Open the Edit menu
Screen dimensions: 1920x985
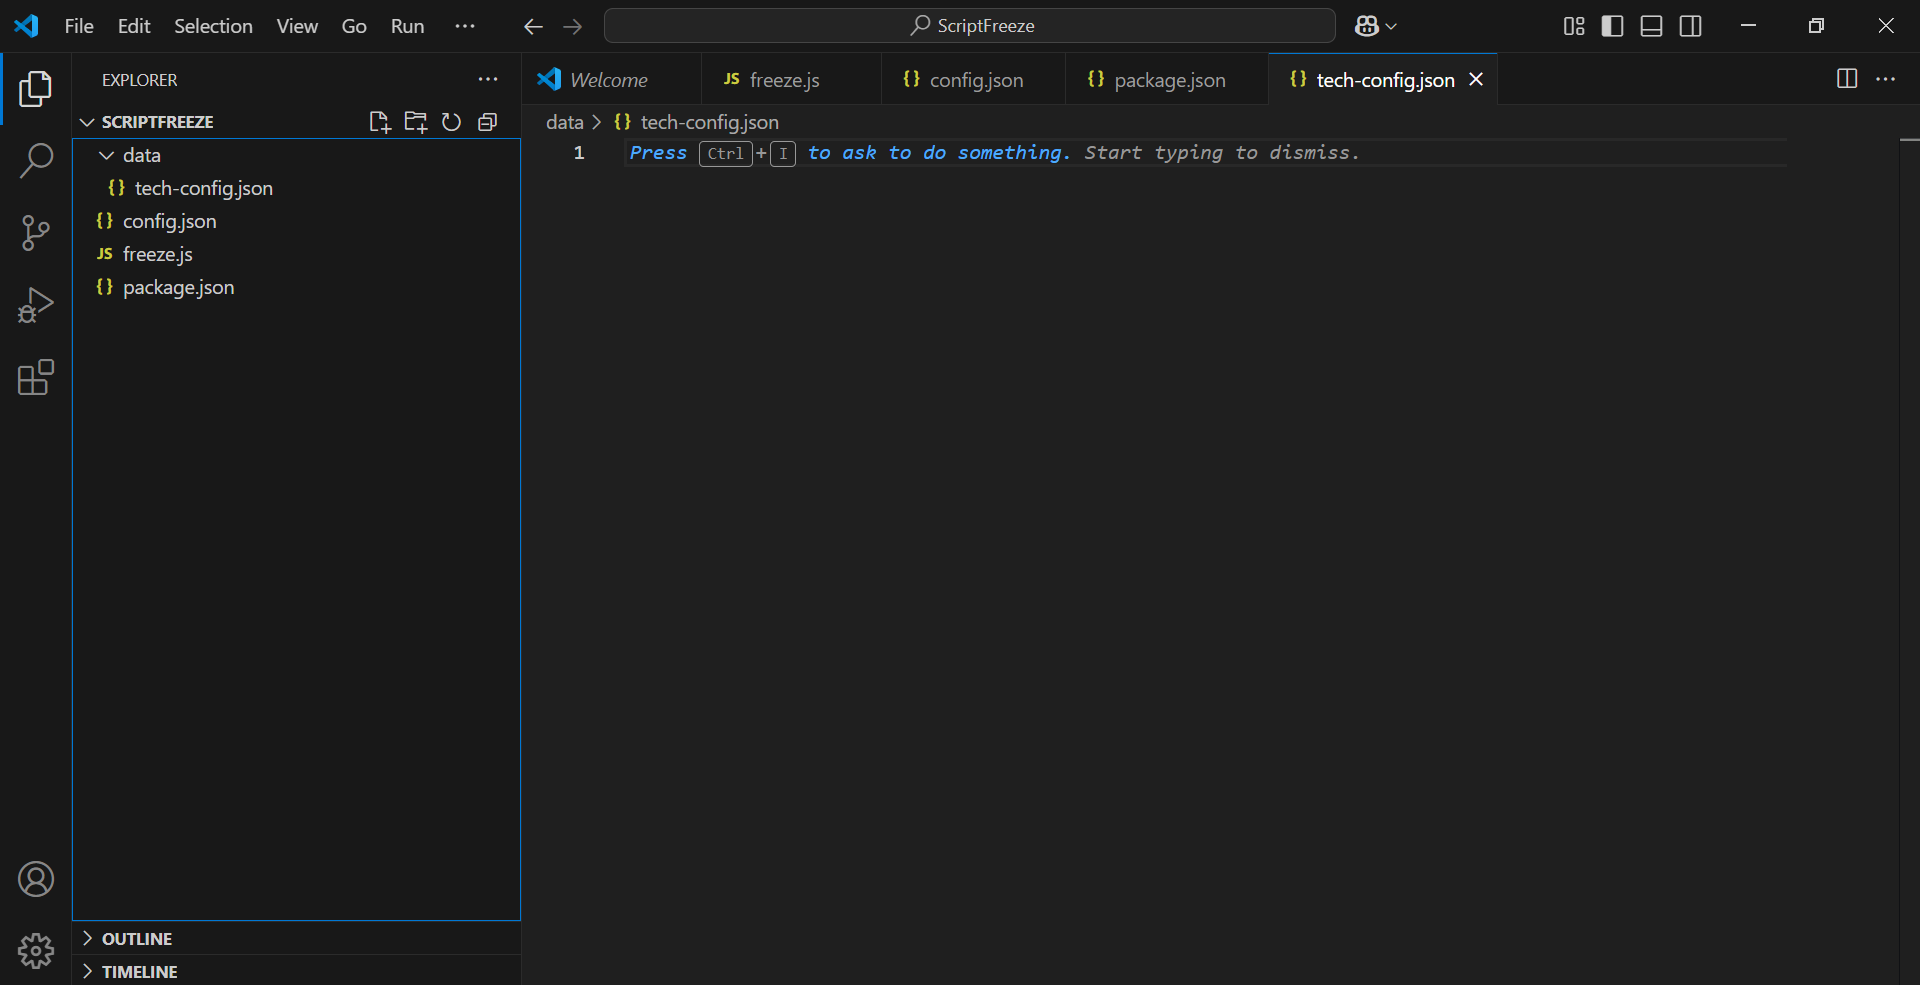coord(134,26)
